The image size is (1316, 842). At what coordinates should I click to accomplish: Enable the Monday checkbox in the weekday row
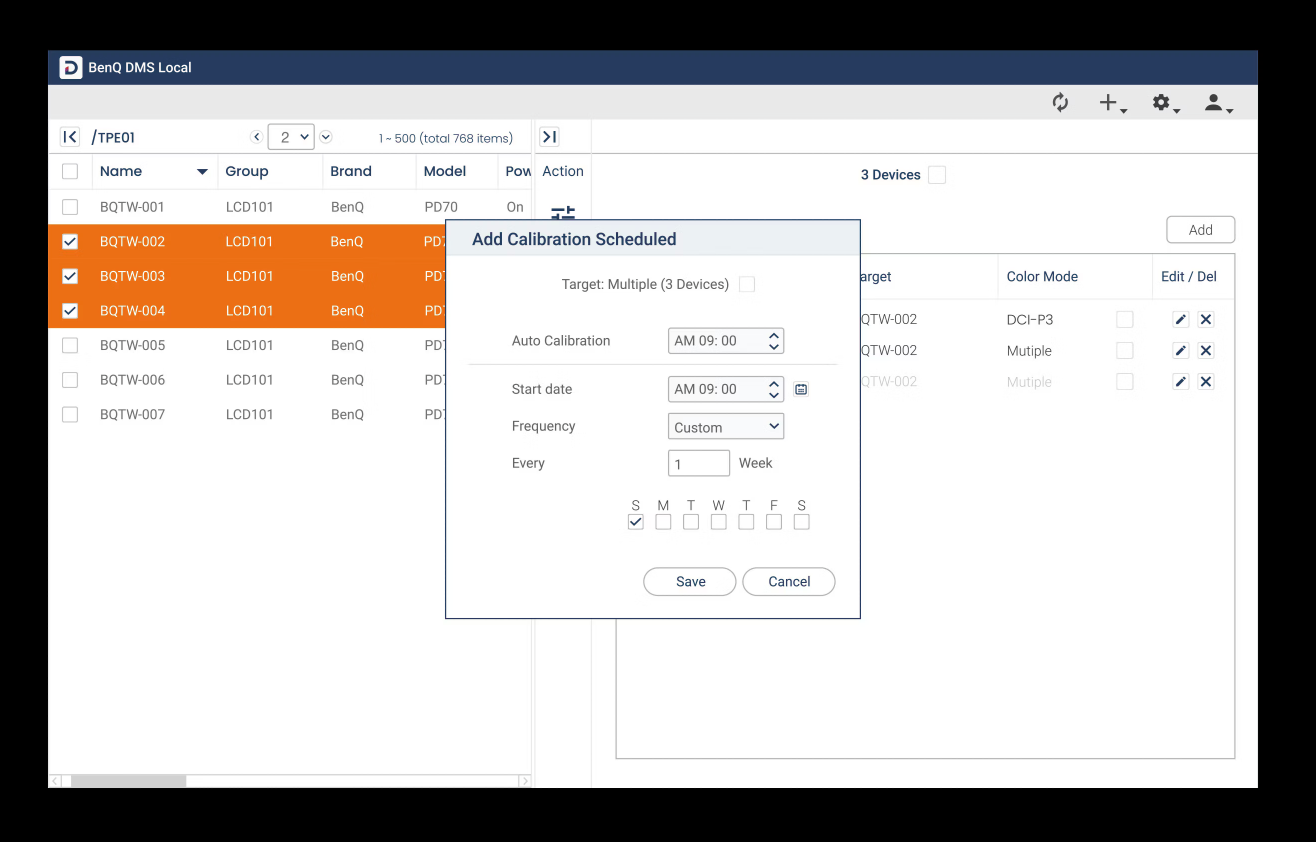click(663, 522)
